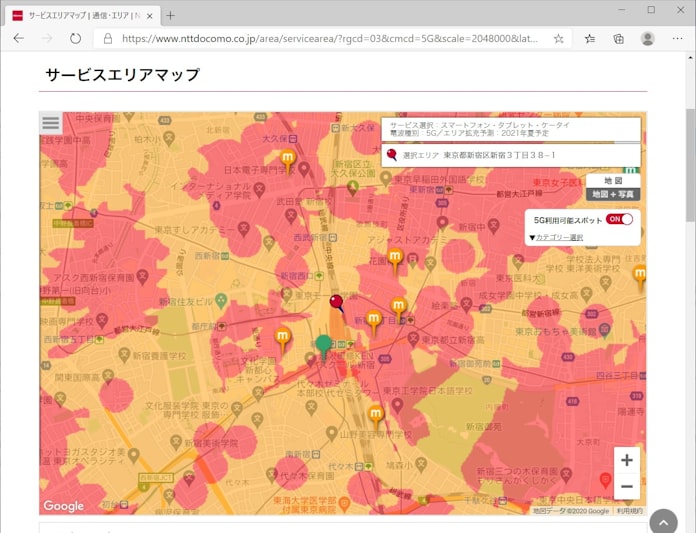Go back with browser back arrow

tap(19, 39)
